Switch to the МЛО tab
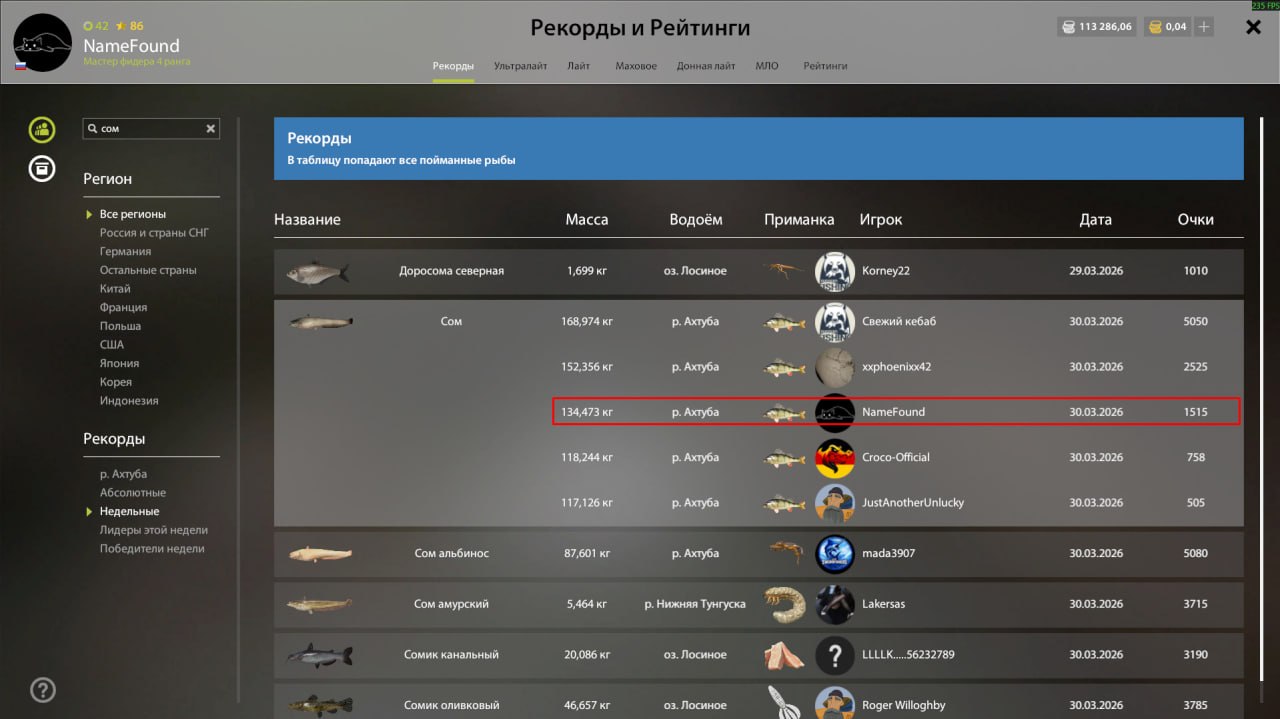Image resolution: width=1280 pixels, height=719 pixels. click(767, 66)
